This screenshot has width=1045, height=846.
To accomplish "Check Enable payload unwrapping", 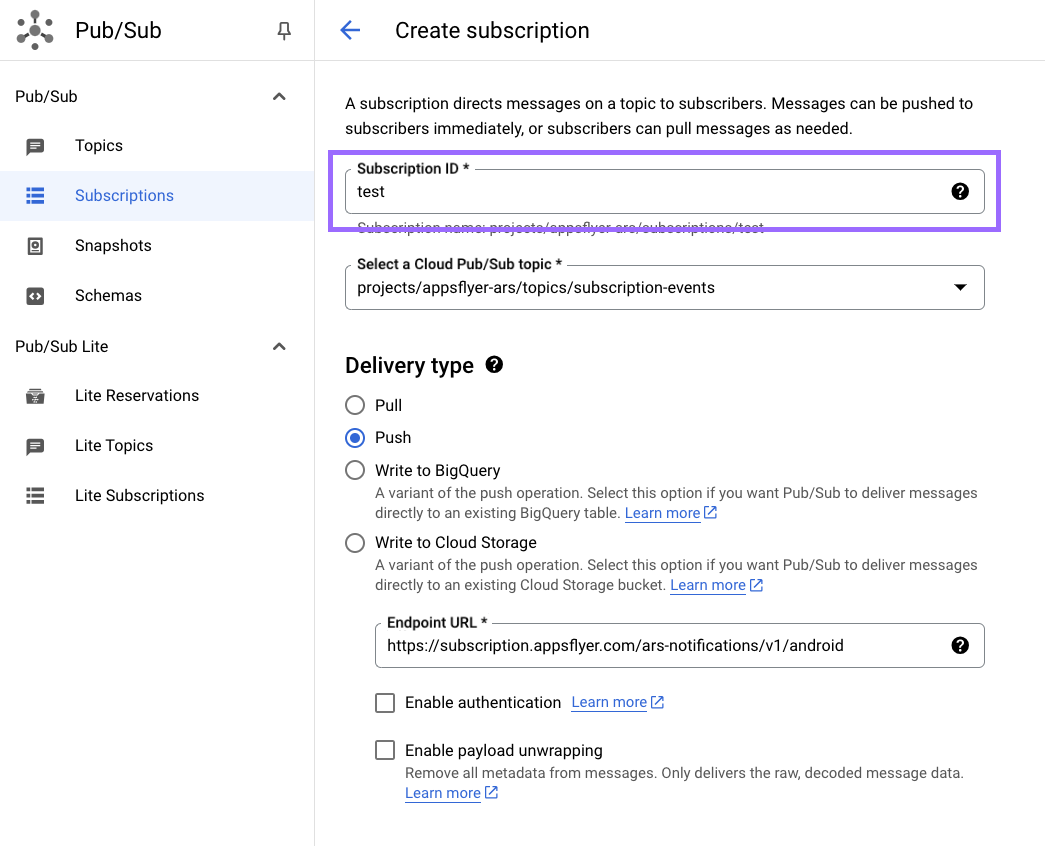I will click(385, 750).
